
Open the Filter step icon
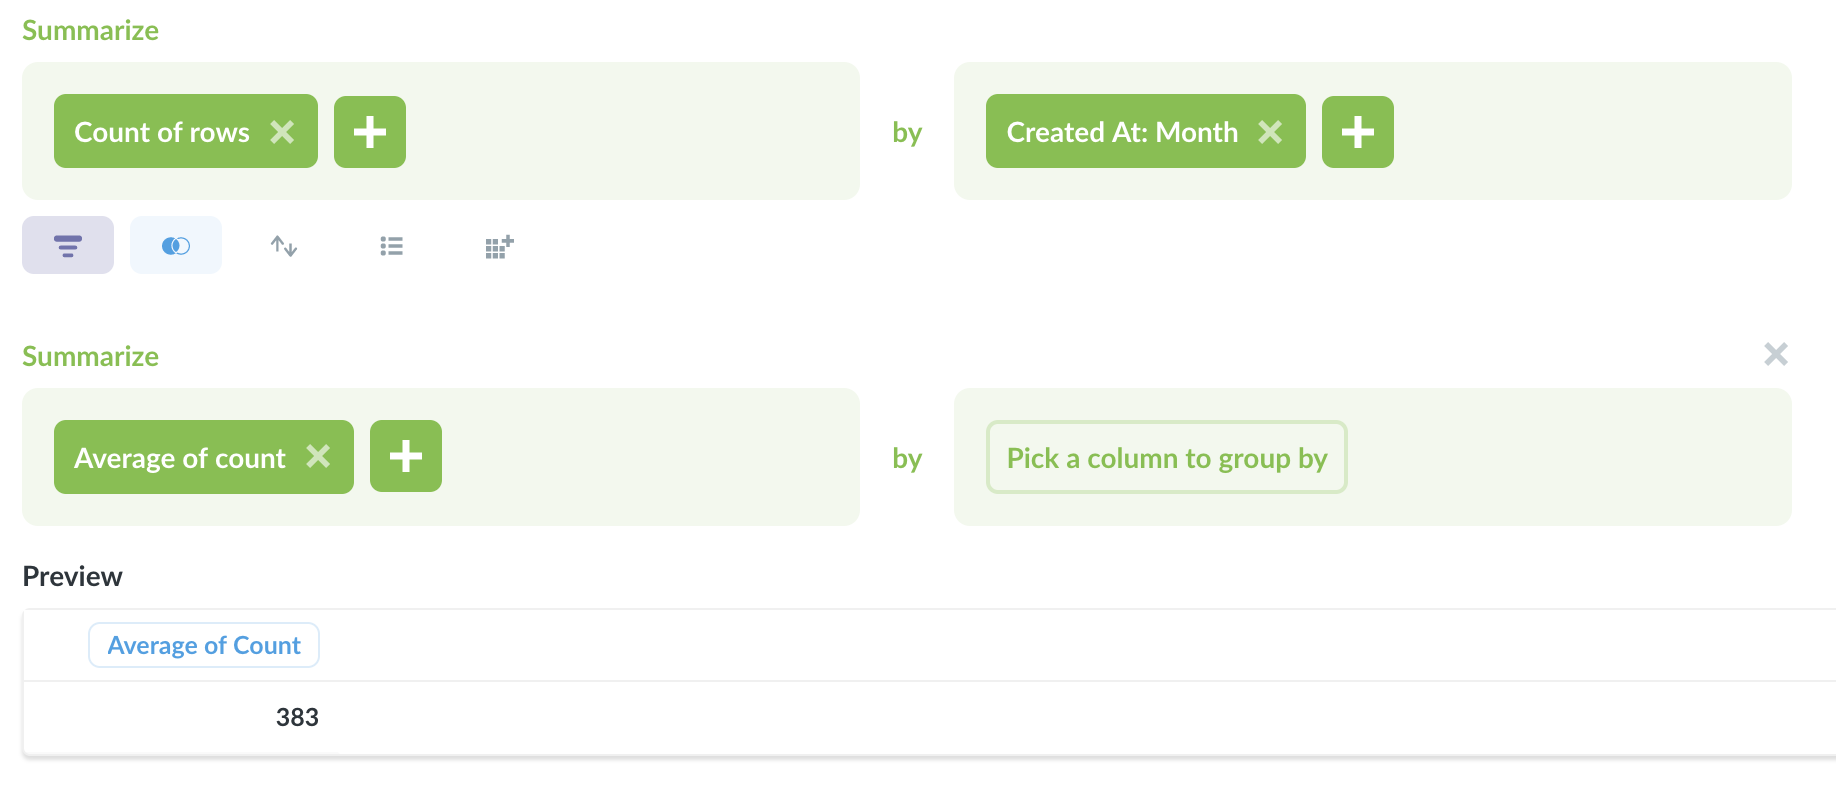67,245
